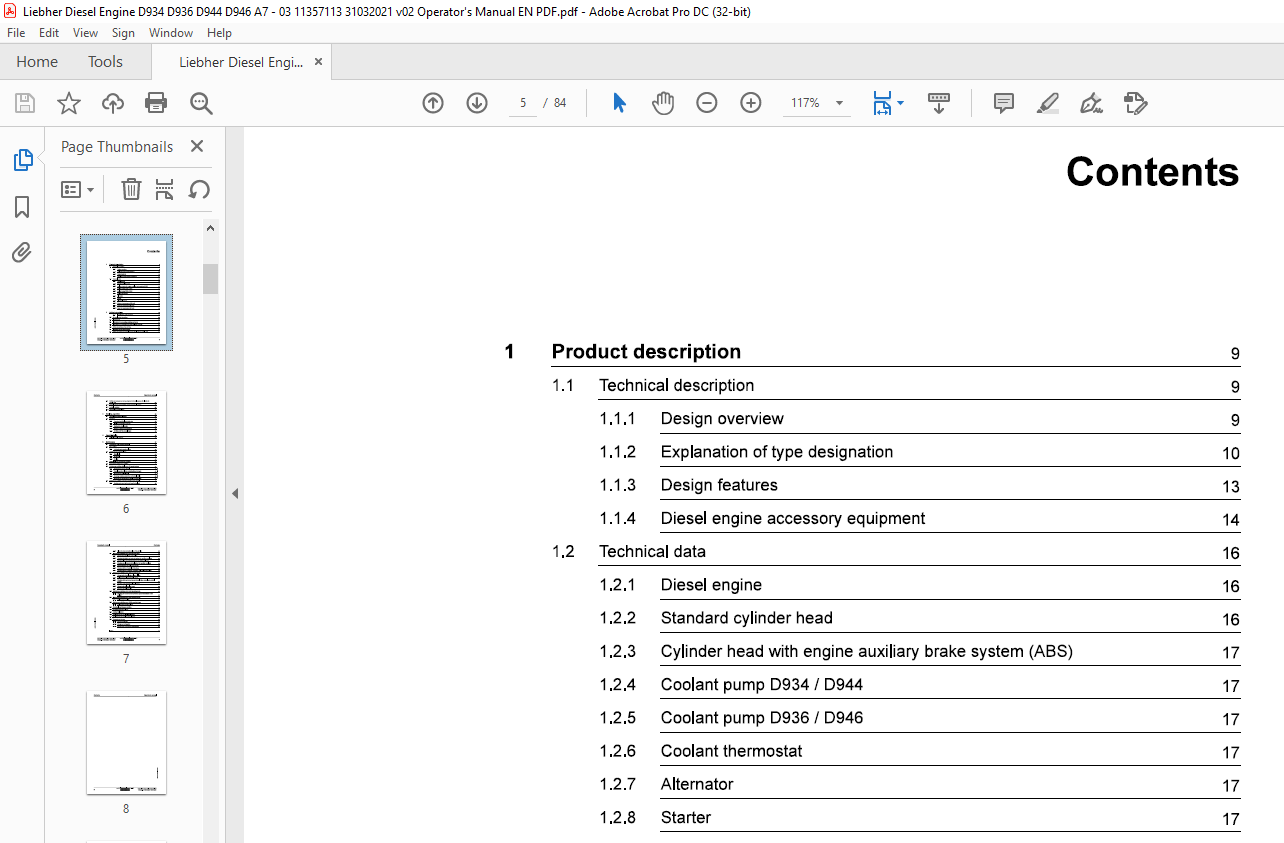This screenshot has width=1284, height=843.
Task: Click thumbnail panel scroll up arrow
Action: click(x=210, y=228)
